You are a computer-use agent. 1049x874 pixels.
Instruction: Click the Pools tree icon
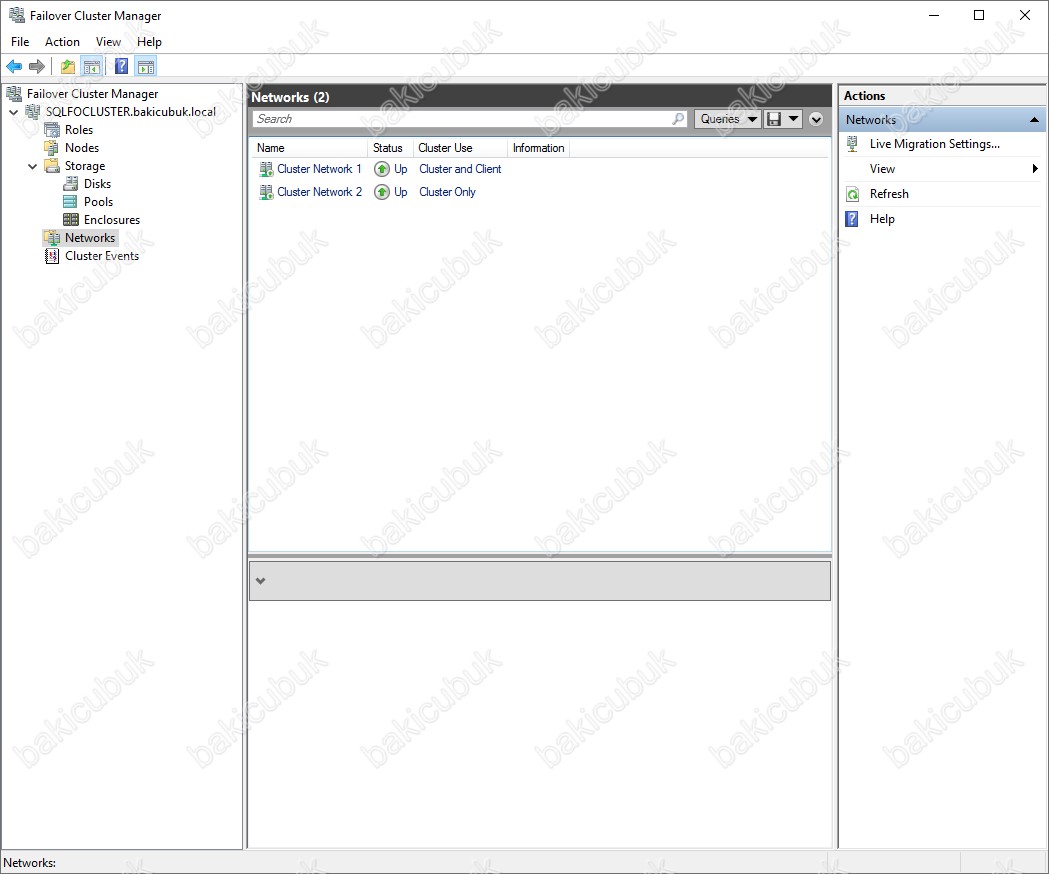(x=70, y=201)
